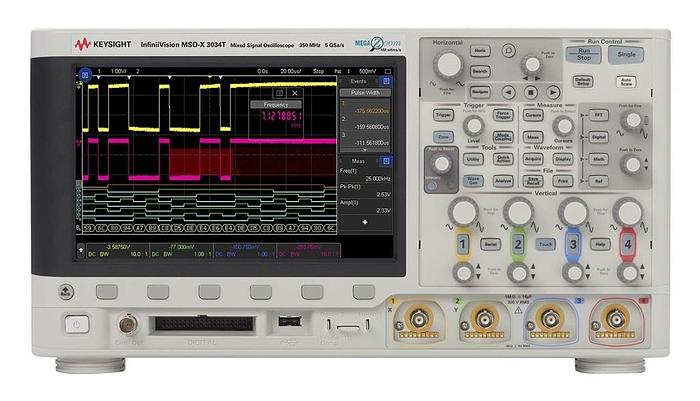Push the channel 2 vertical position knob
This screenshot has height=401, width=700.
coord(518,273)
